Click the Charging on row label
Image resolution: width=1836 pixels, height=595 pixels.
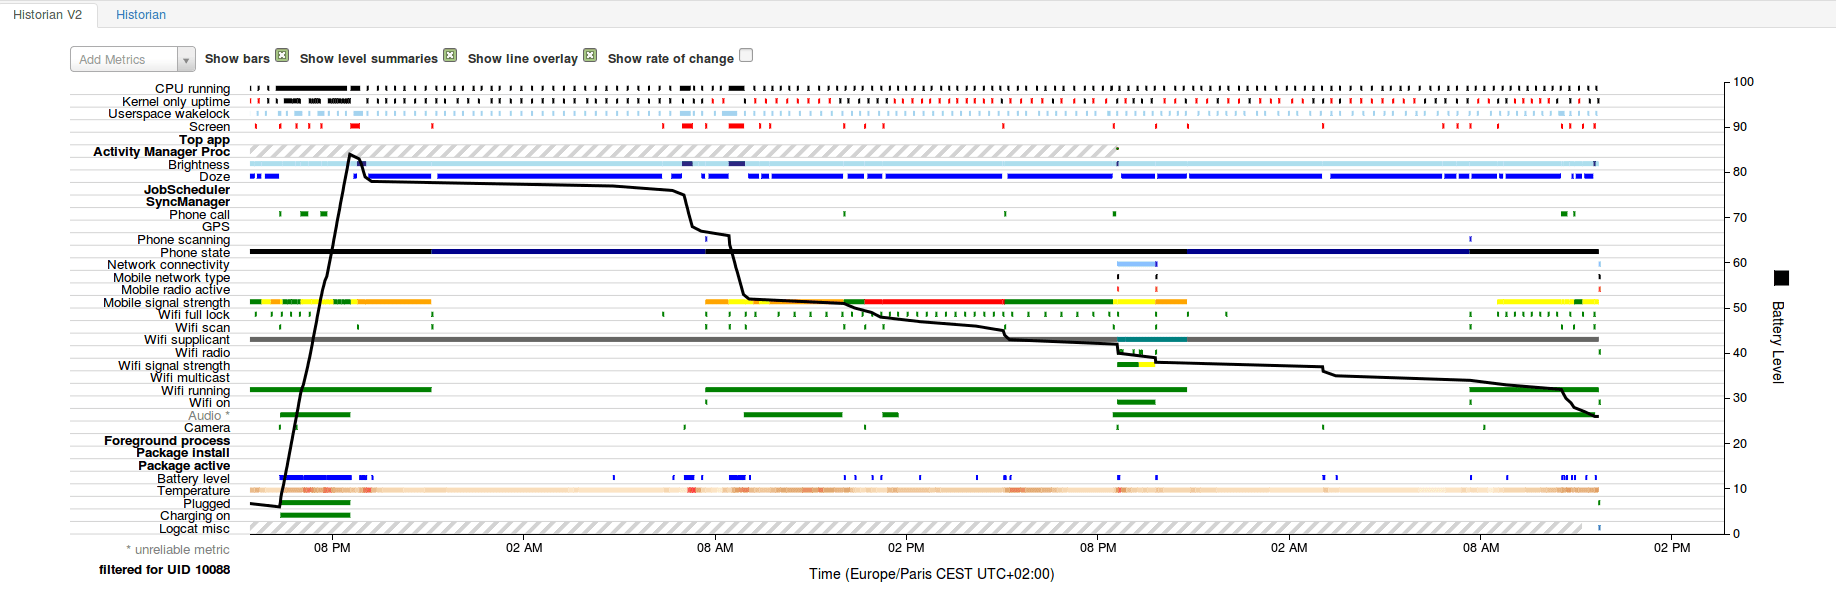(x=194, y=516)
